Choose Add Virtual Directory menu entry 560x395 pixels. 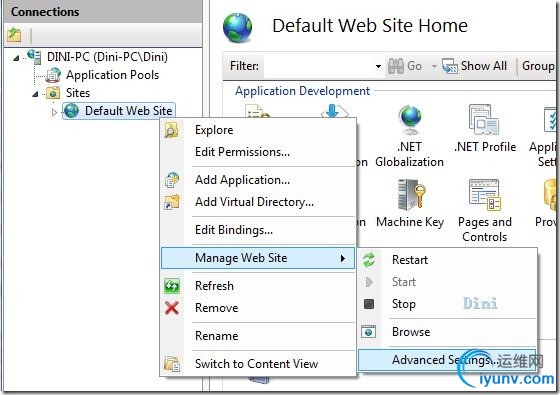tap(254, 202)
